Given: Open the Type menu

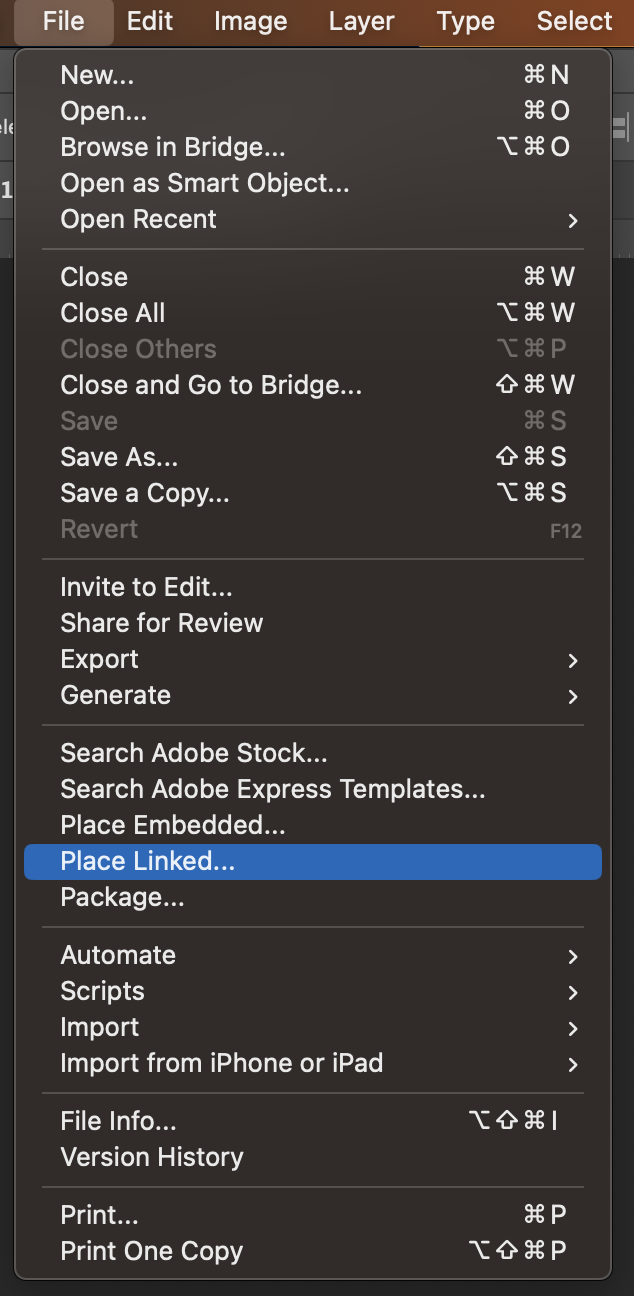Looking at the screenshot, I should tap(466, 21).
